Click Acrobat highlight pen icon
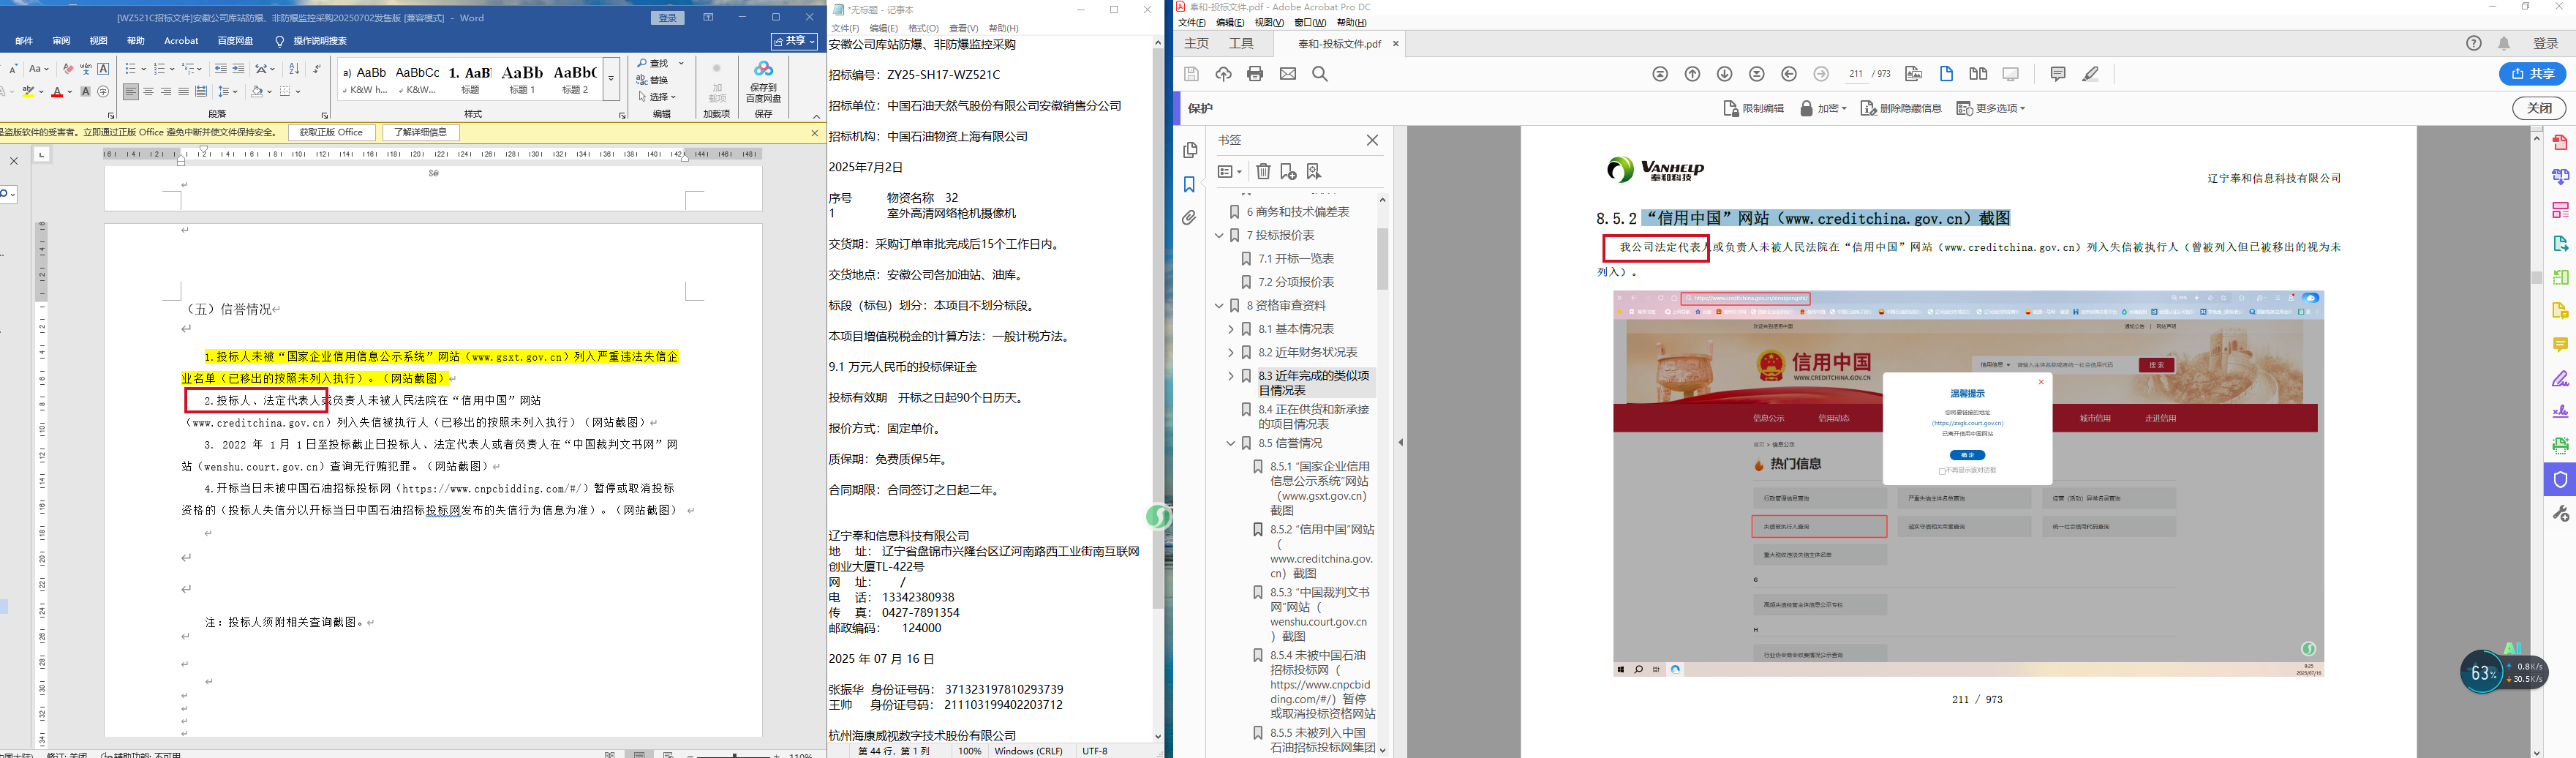The image size is (2576, 758). pos(2090,74)
